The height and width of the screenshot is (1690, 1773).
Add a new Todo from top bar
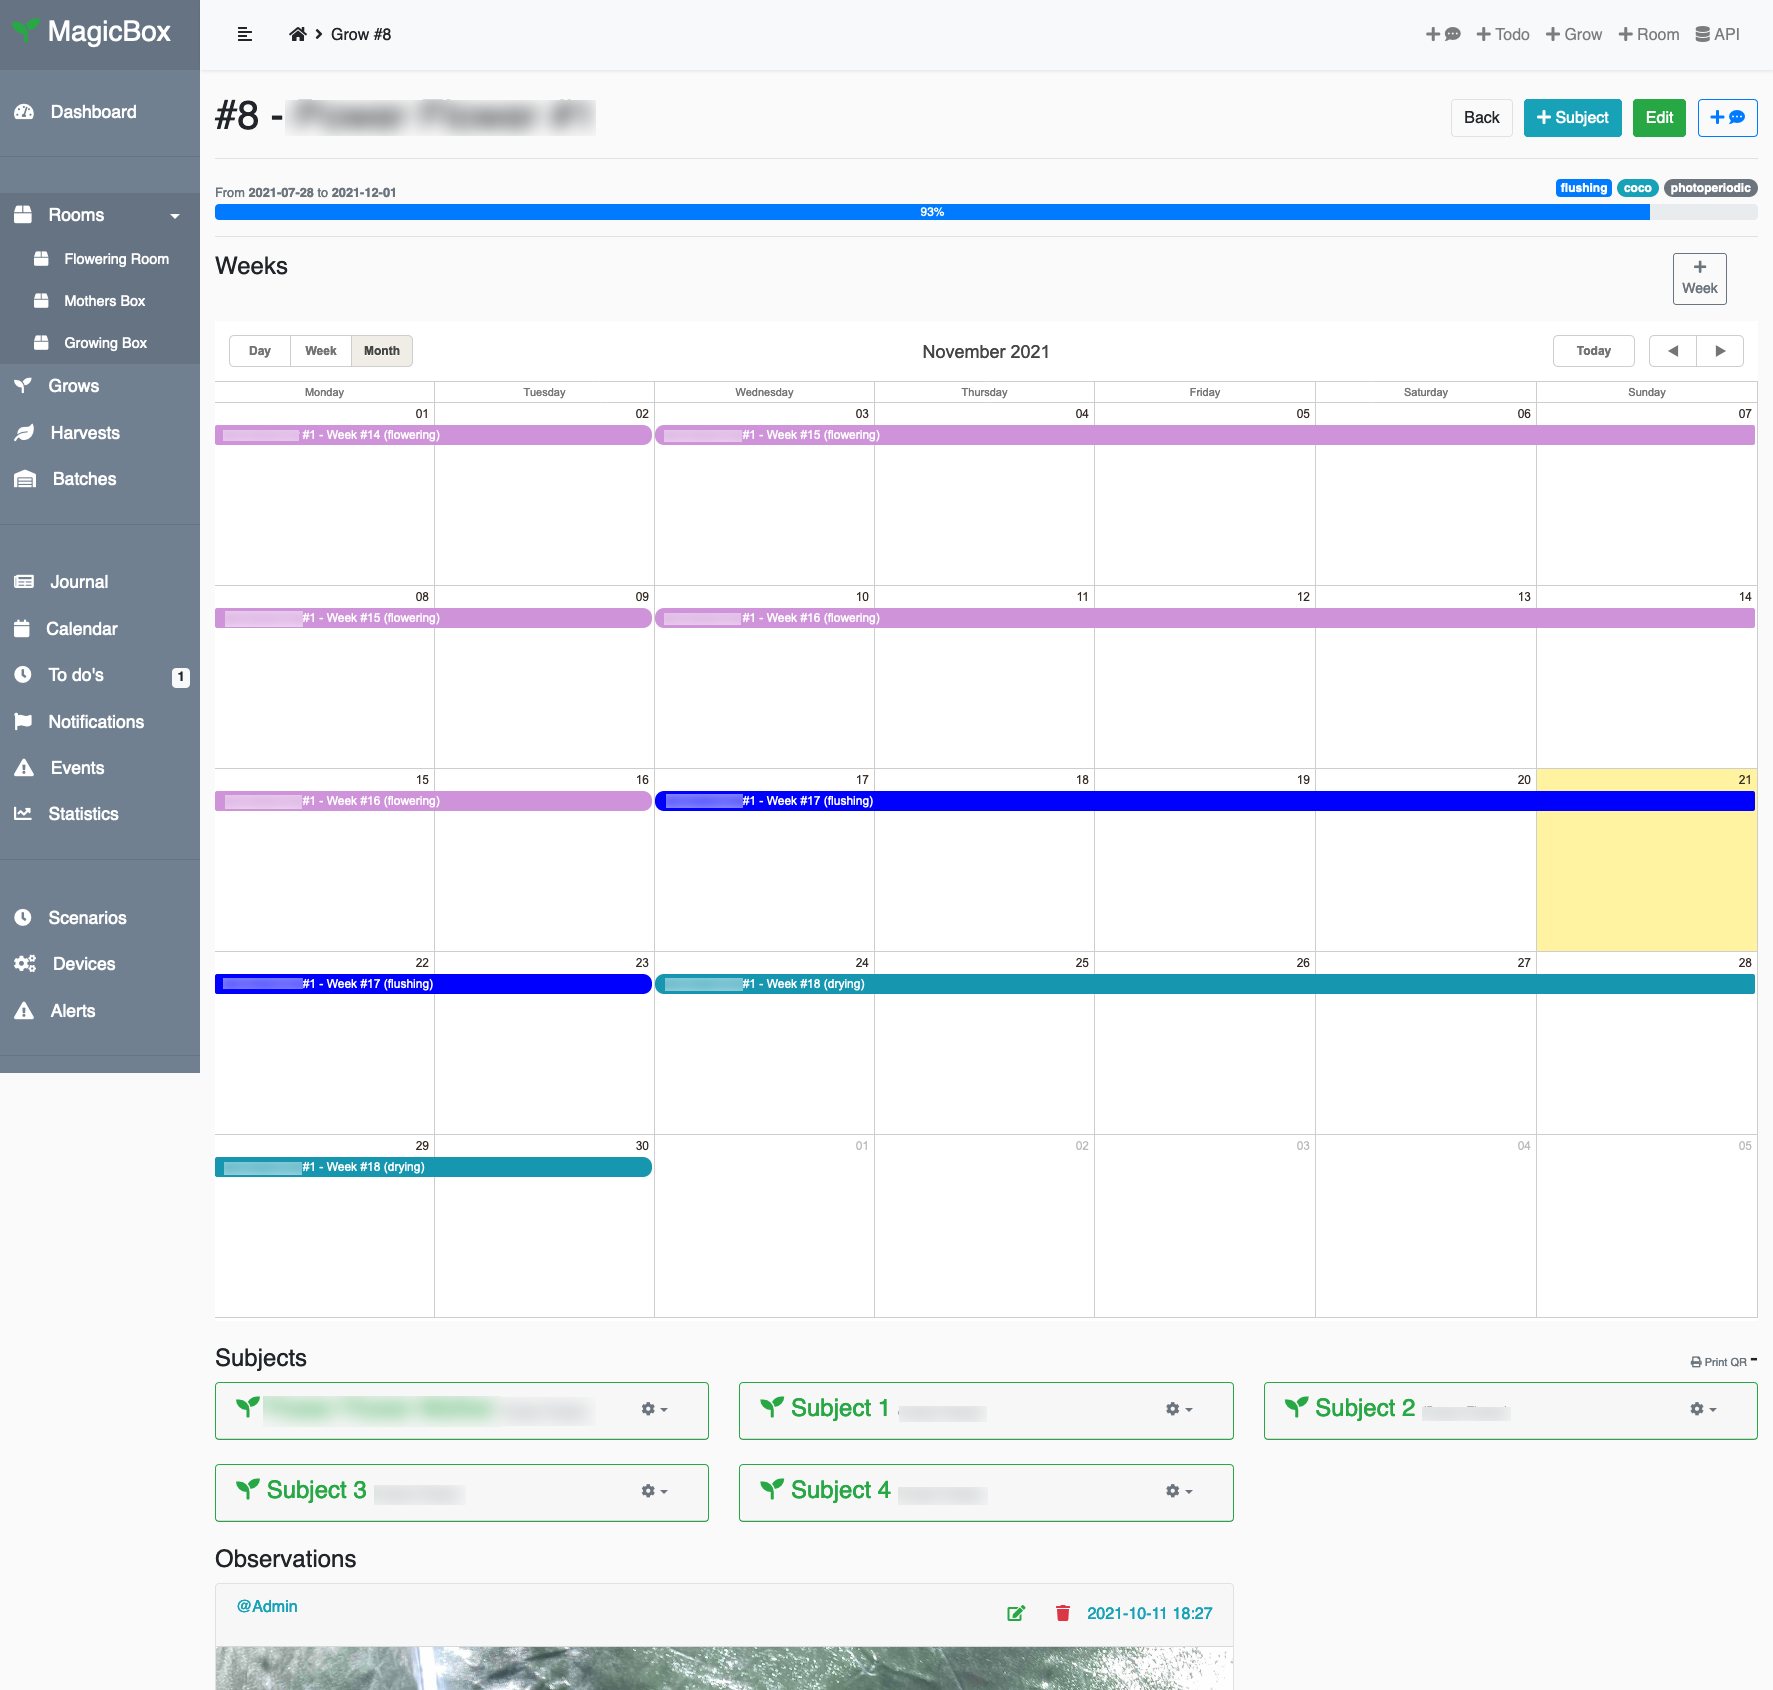pos(1503,34)
